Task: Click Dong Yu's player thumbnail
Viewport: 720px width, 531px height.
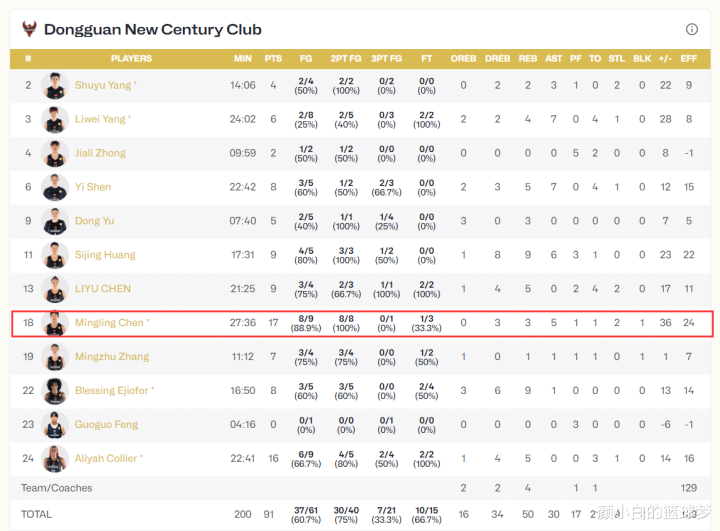Action: pos(55,221)
